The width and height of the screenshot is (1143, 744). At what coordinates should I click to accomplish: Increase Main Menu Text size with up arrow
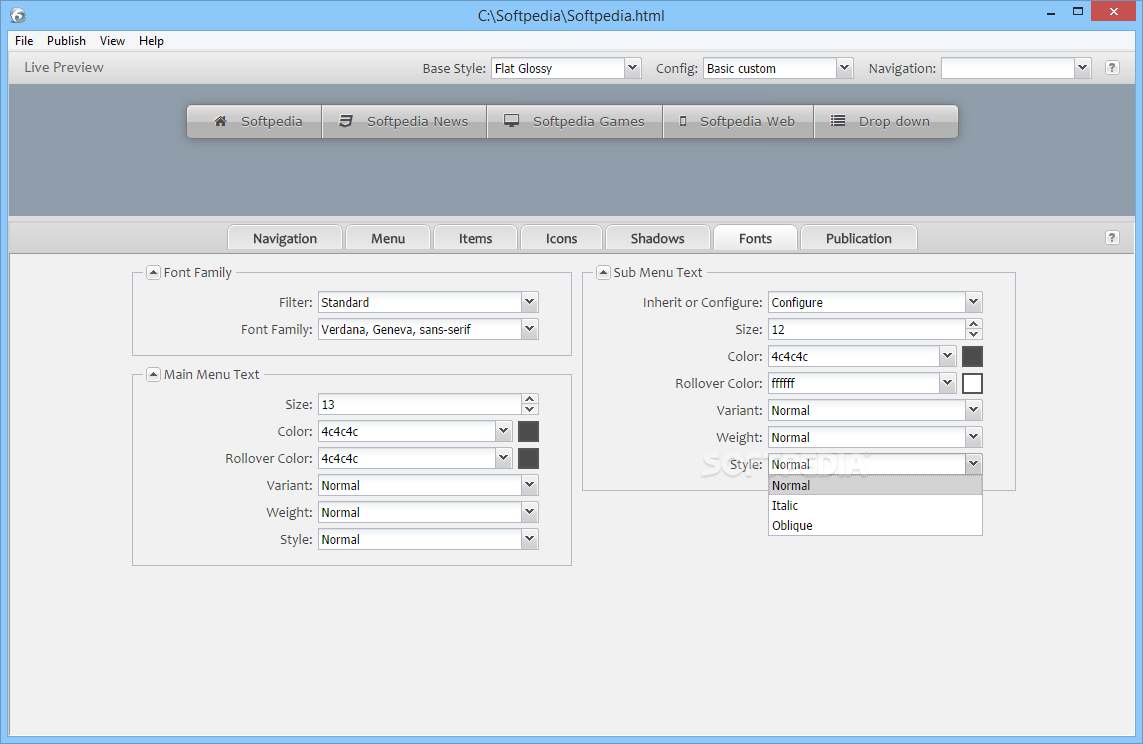(530, 399)
